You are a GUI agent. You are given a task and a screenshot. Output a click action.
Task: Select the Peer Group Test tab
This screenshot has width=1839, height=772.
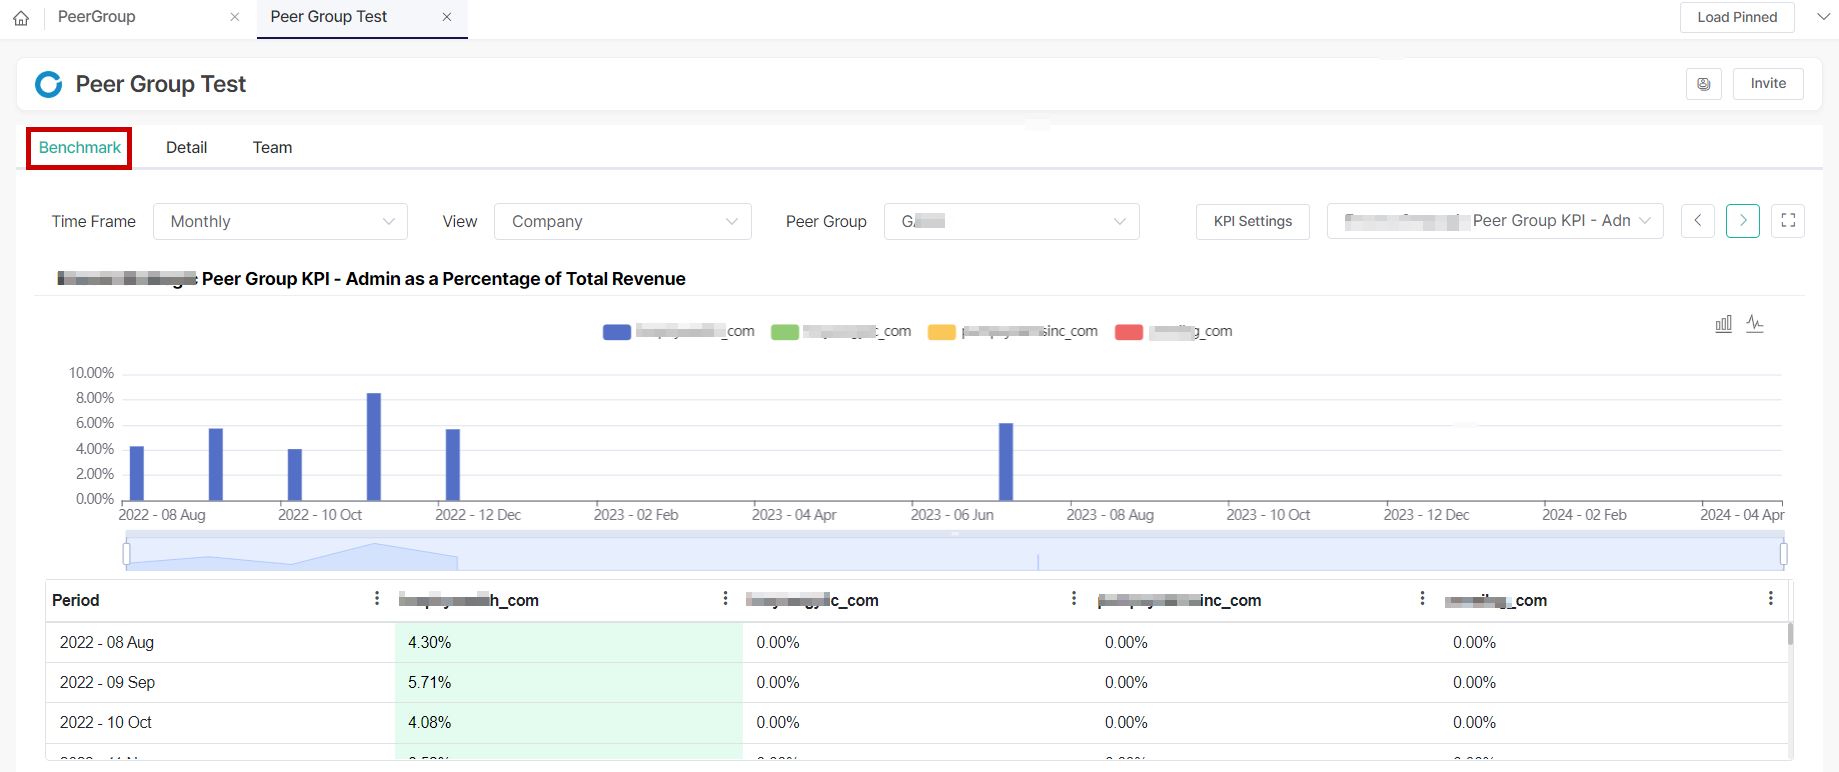pos(329,17)
